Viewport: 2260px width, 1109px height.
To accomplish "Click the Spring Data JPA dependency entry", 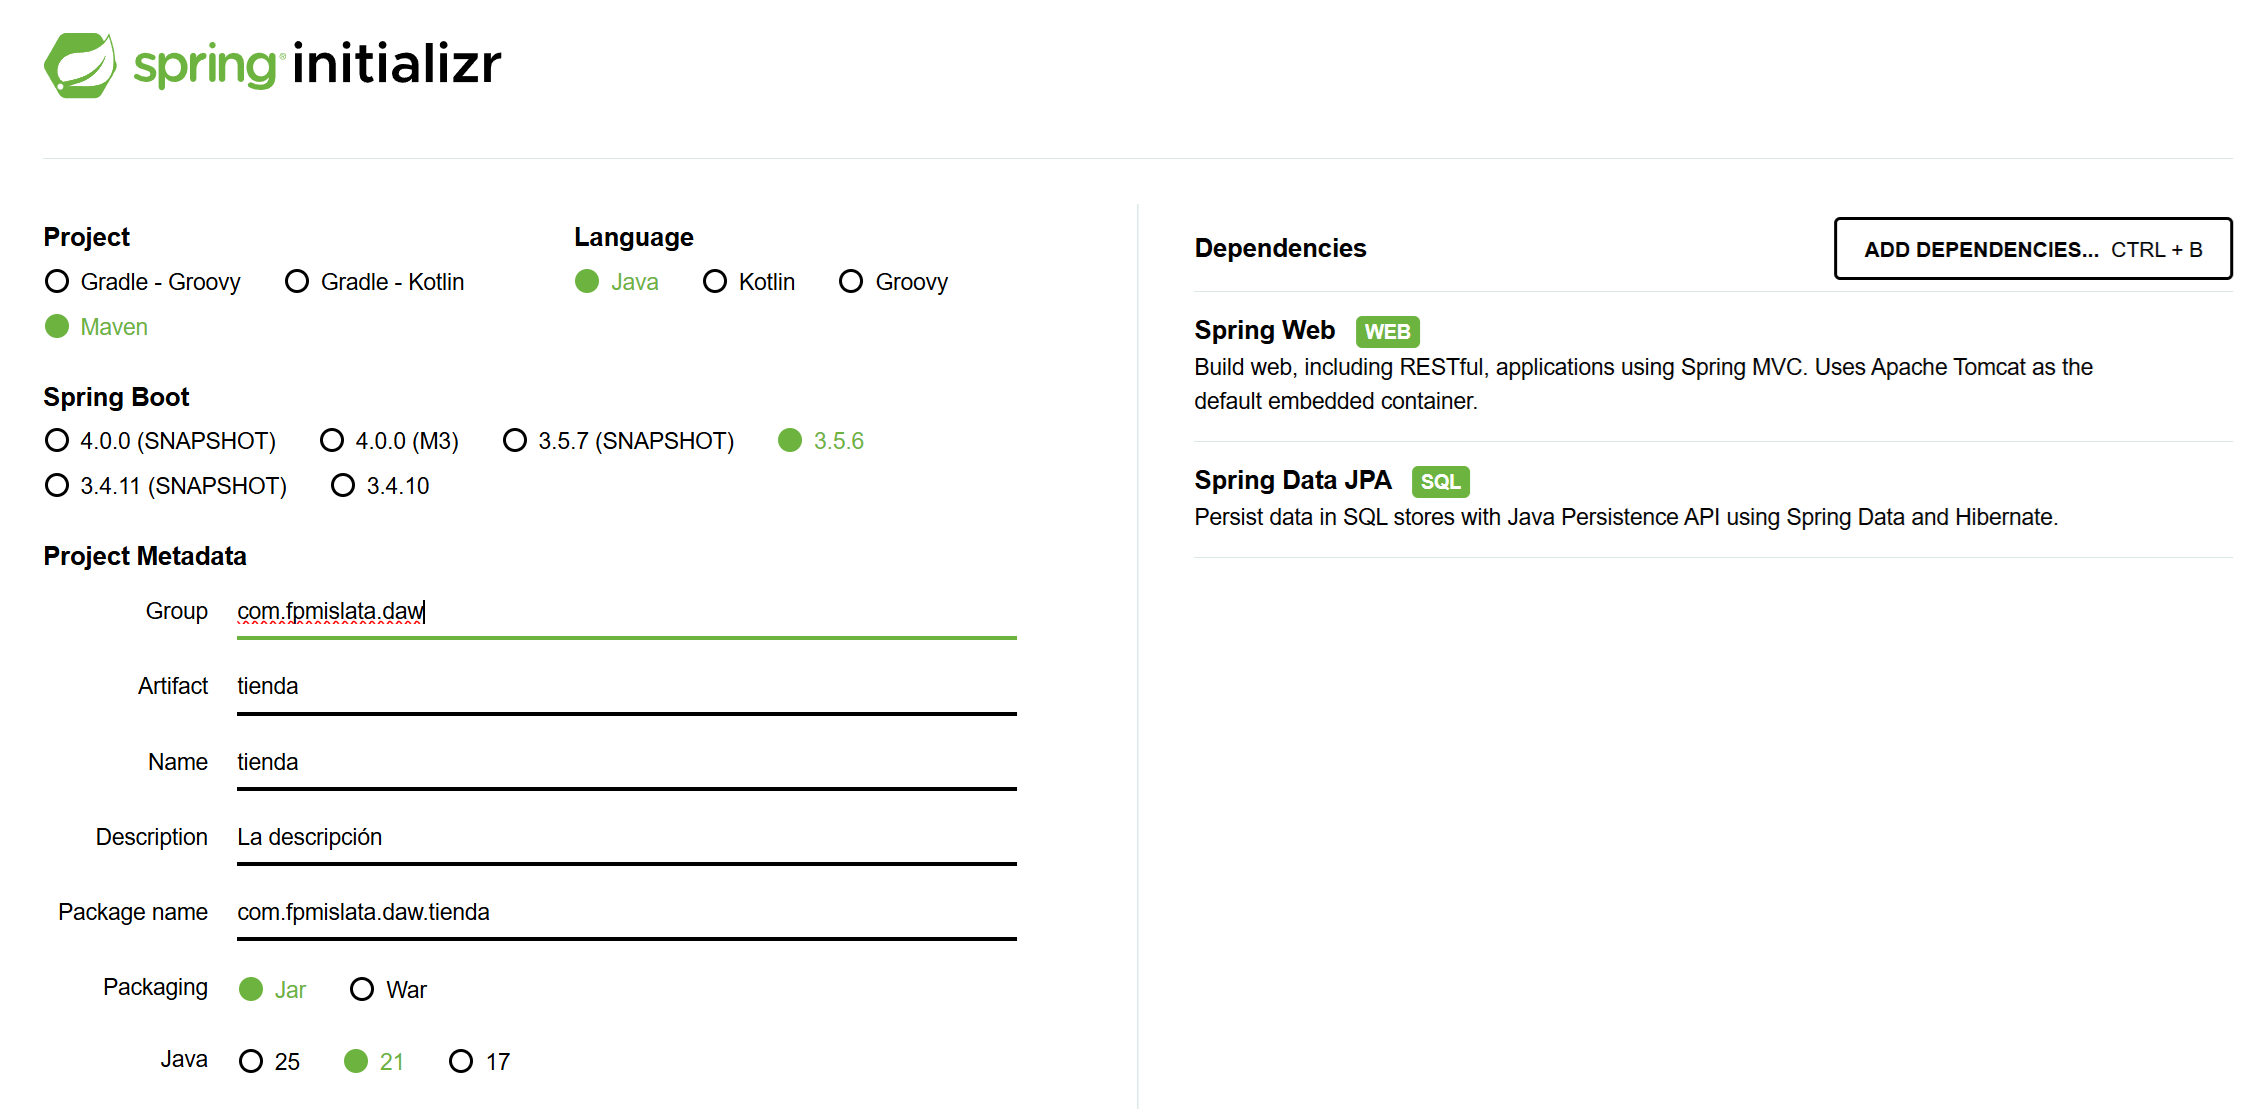I will click(1292, 481).
